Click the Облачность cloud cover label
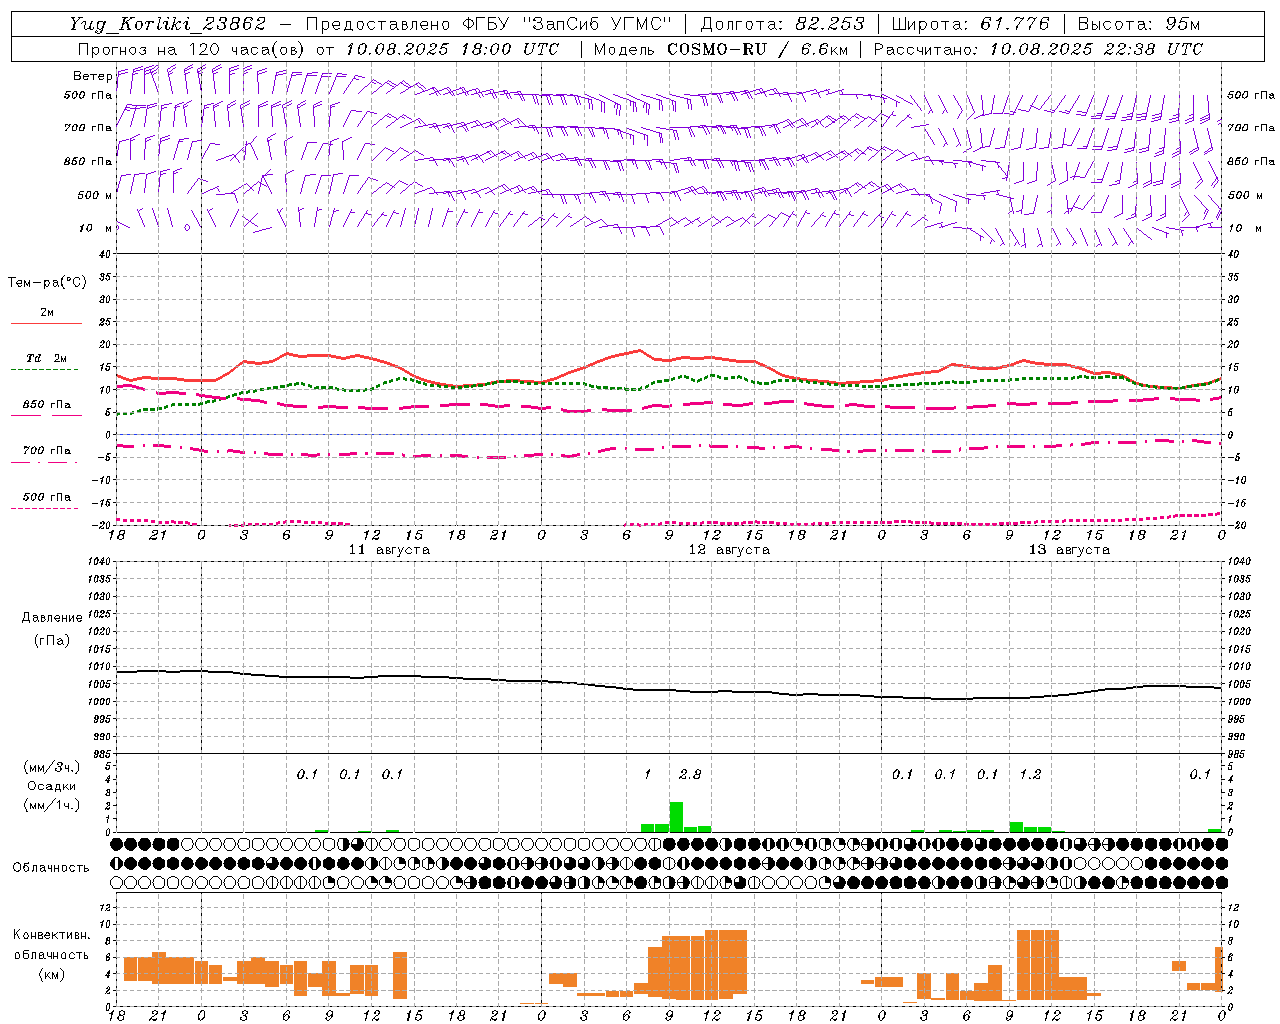Viewport: 1280px width, 1024px height. (x=51, y=867)
